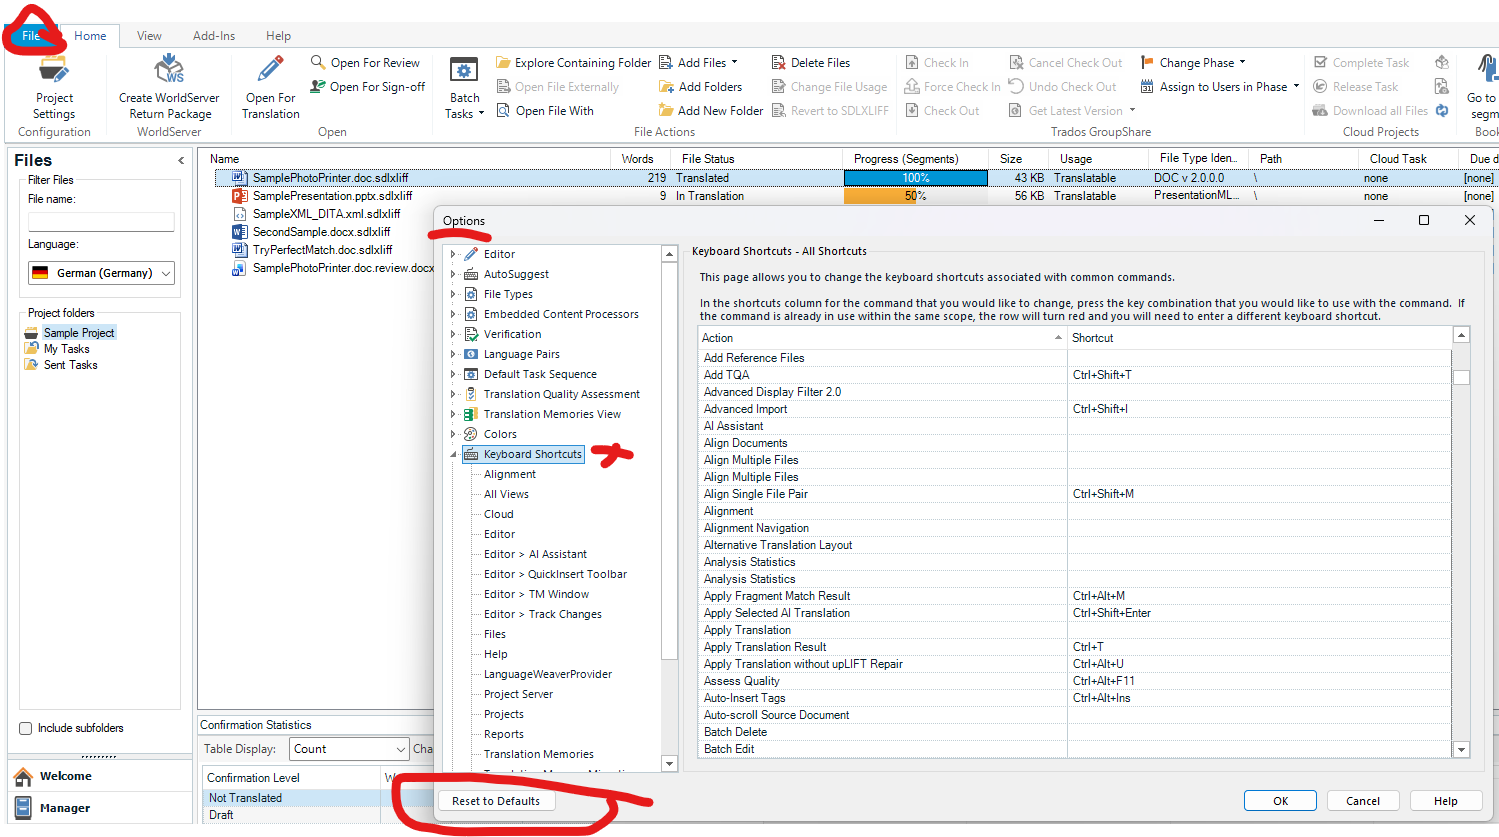Open the Language dropdown showing German (Germany)
The width and height of the screenshot is (1499, 837).
tap(101, 273)
